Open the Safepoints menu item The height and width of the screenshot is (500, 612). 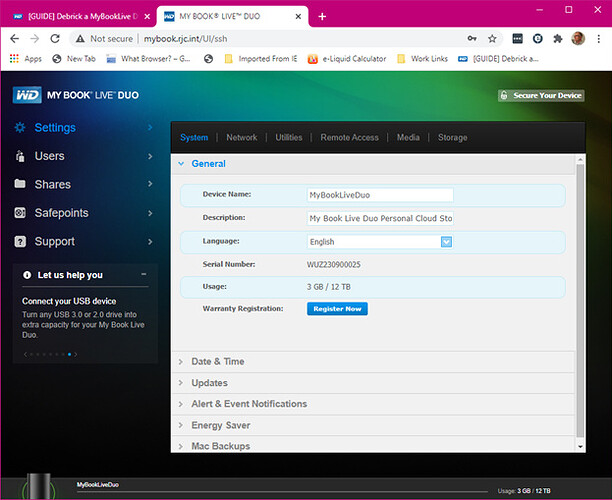[x=61, y=213]
